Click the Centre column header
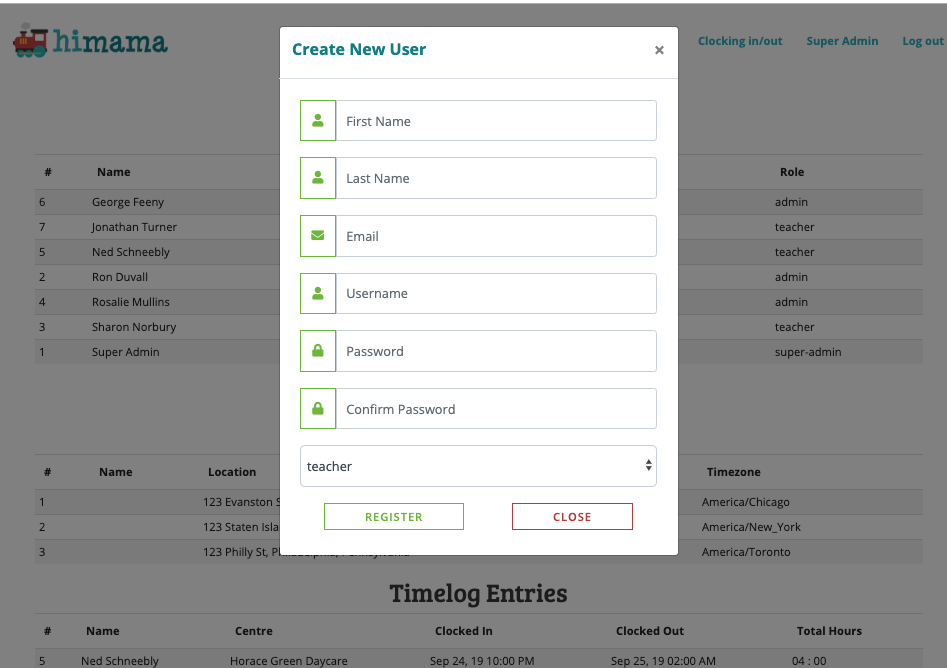Image resolution: width=947 pixels, height=668 pixels. (254, 631)
